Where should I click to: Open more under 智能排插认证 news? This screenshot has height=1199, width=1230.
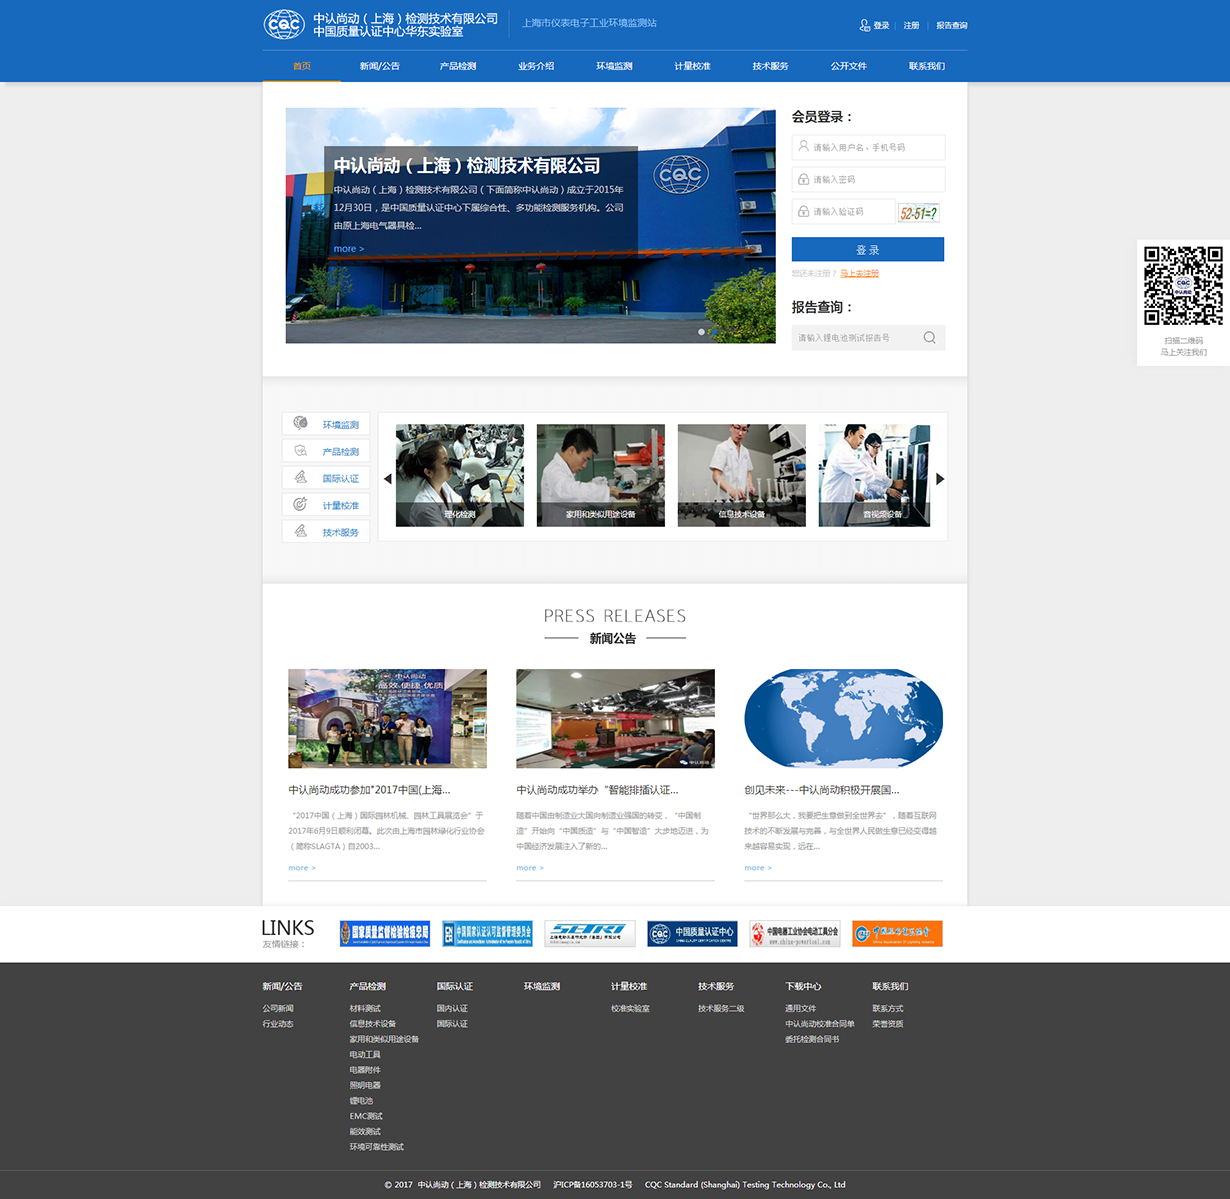pyautogui.click(x=530, y=868)
